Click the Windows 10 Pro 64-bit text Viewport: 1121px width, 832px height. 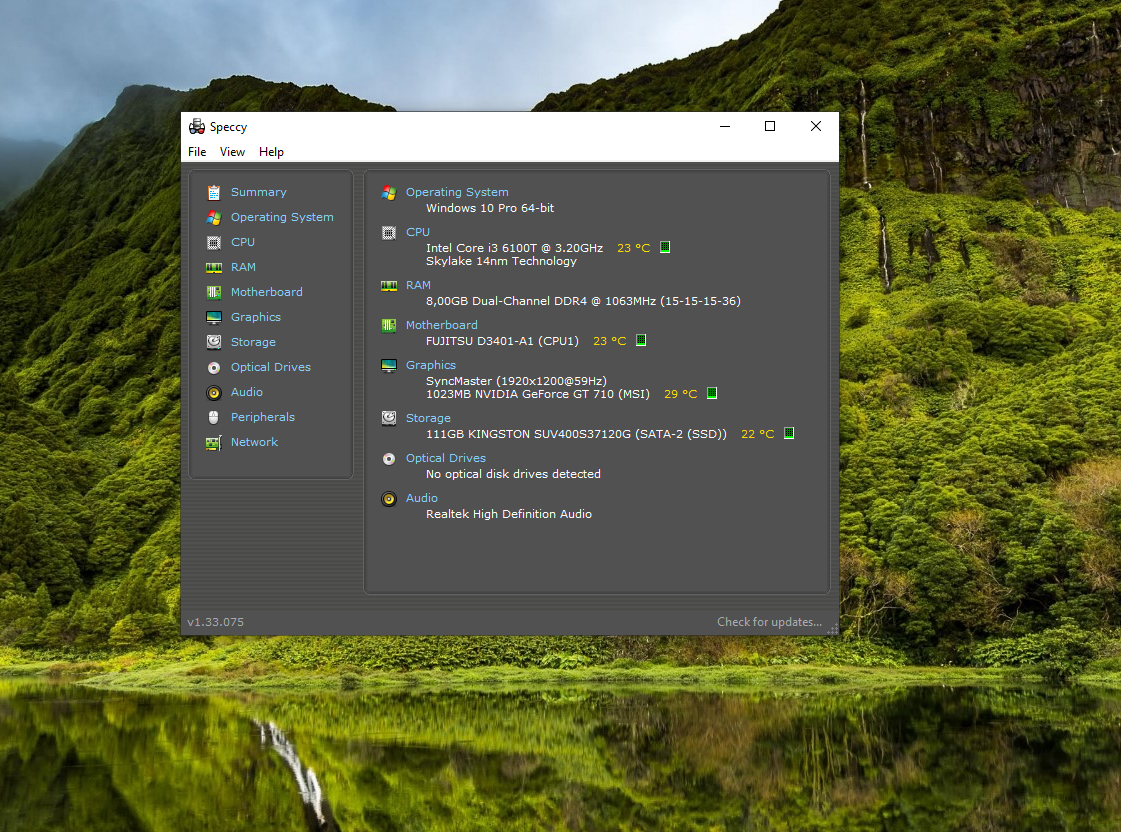490,208
